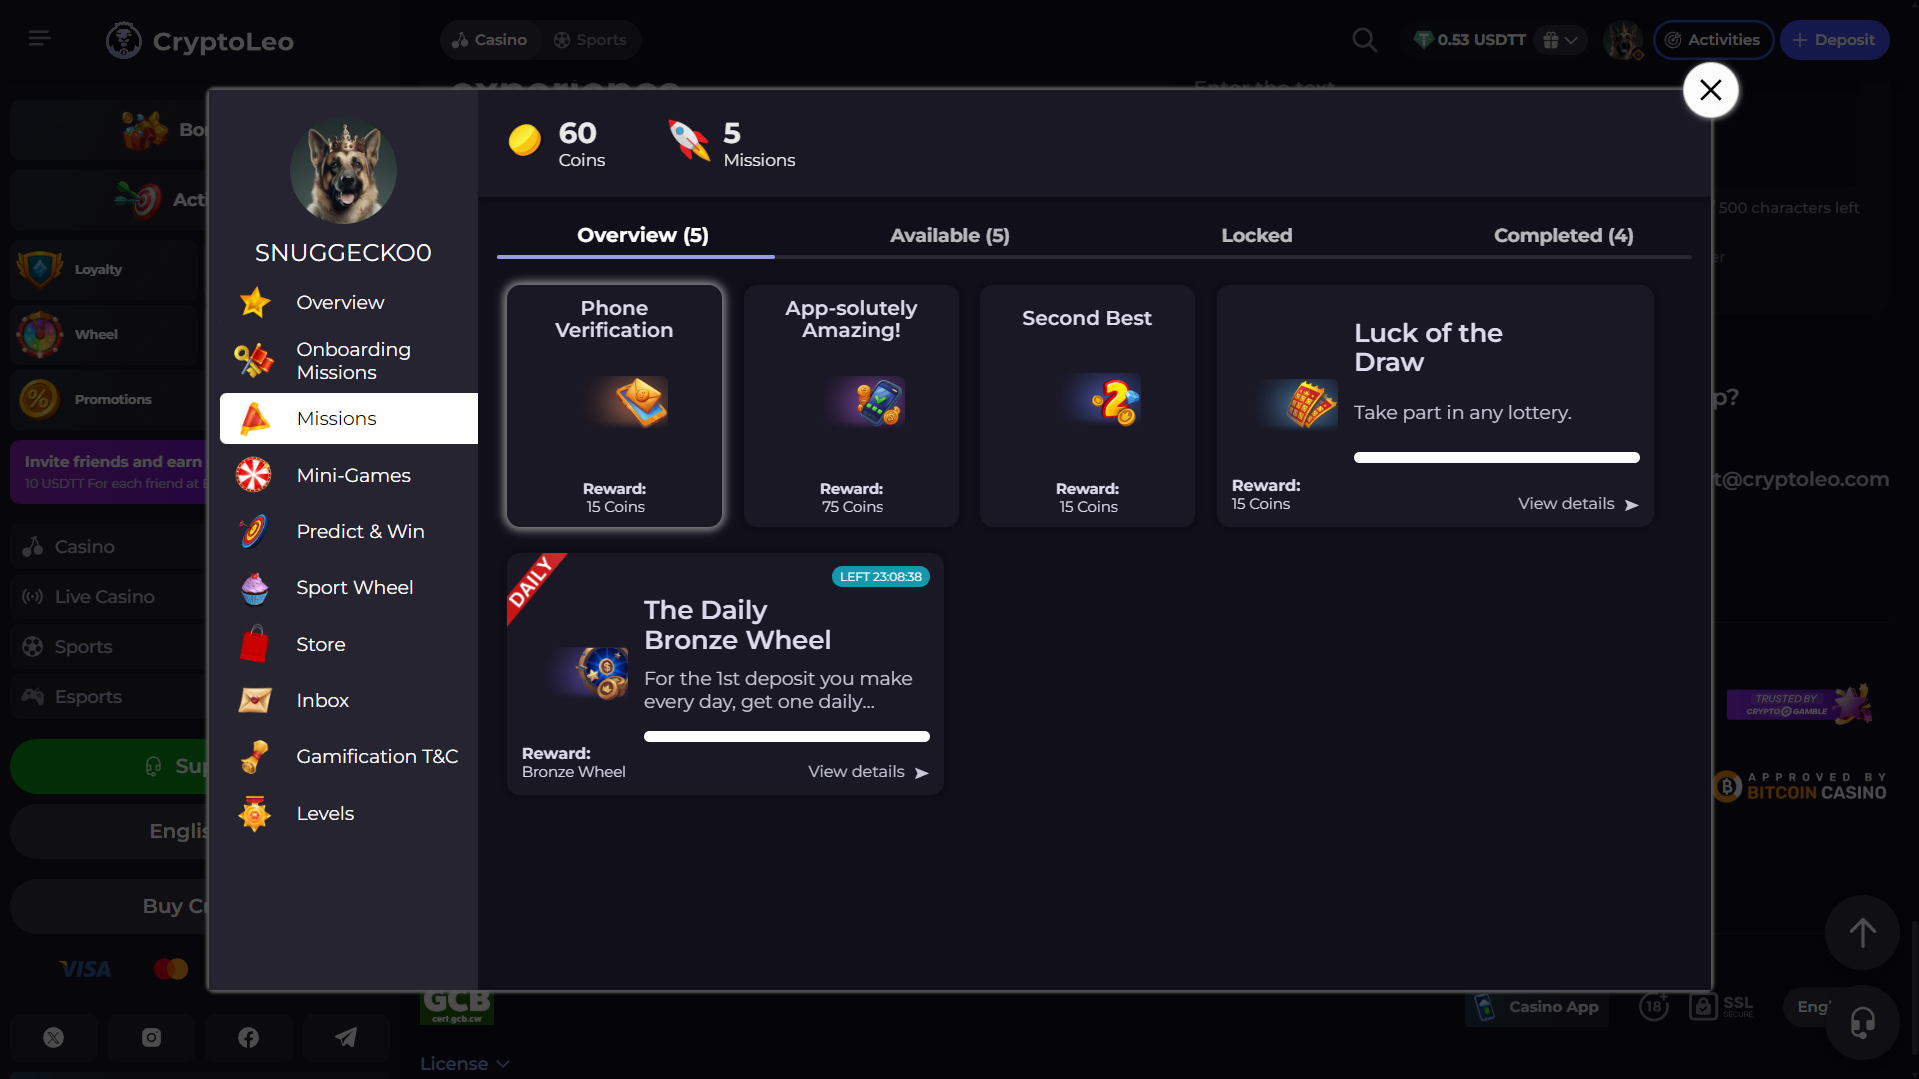Click the Luck of the Draw lottery ticket icon
Viewport: 1919px width, 1079px height.
[x=1308, y=404]
